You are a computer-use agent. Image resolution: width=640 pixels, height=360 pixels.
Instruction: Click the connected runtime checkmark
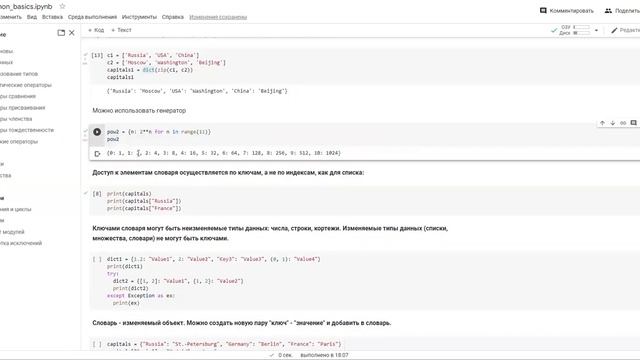(x=554, y=30)
